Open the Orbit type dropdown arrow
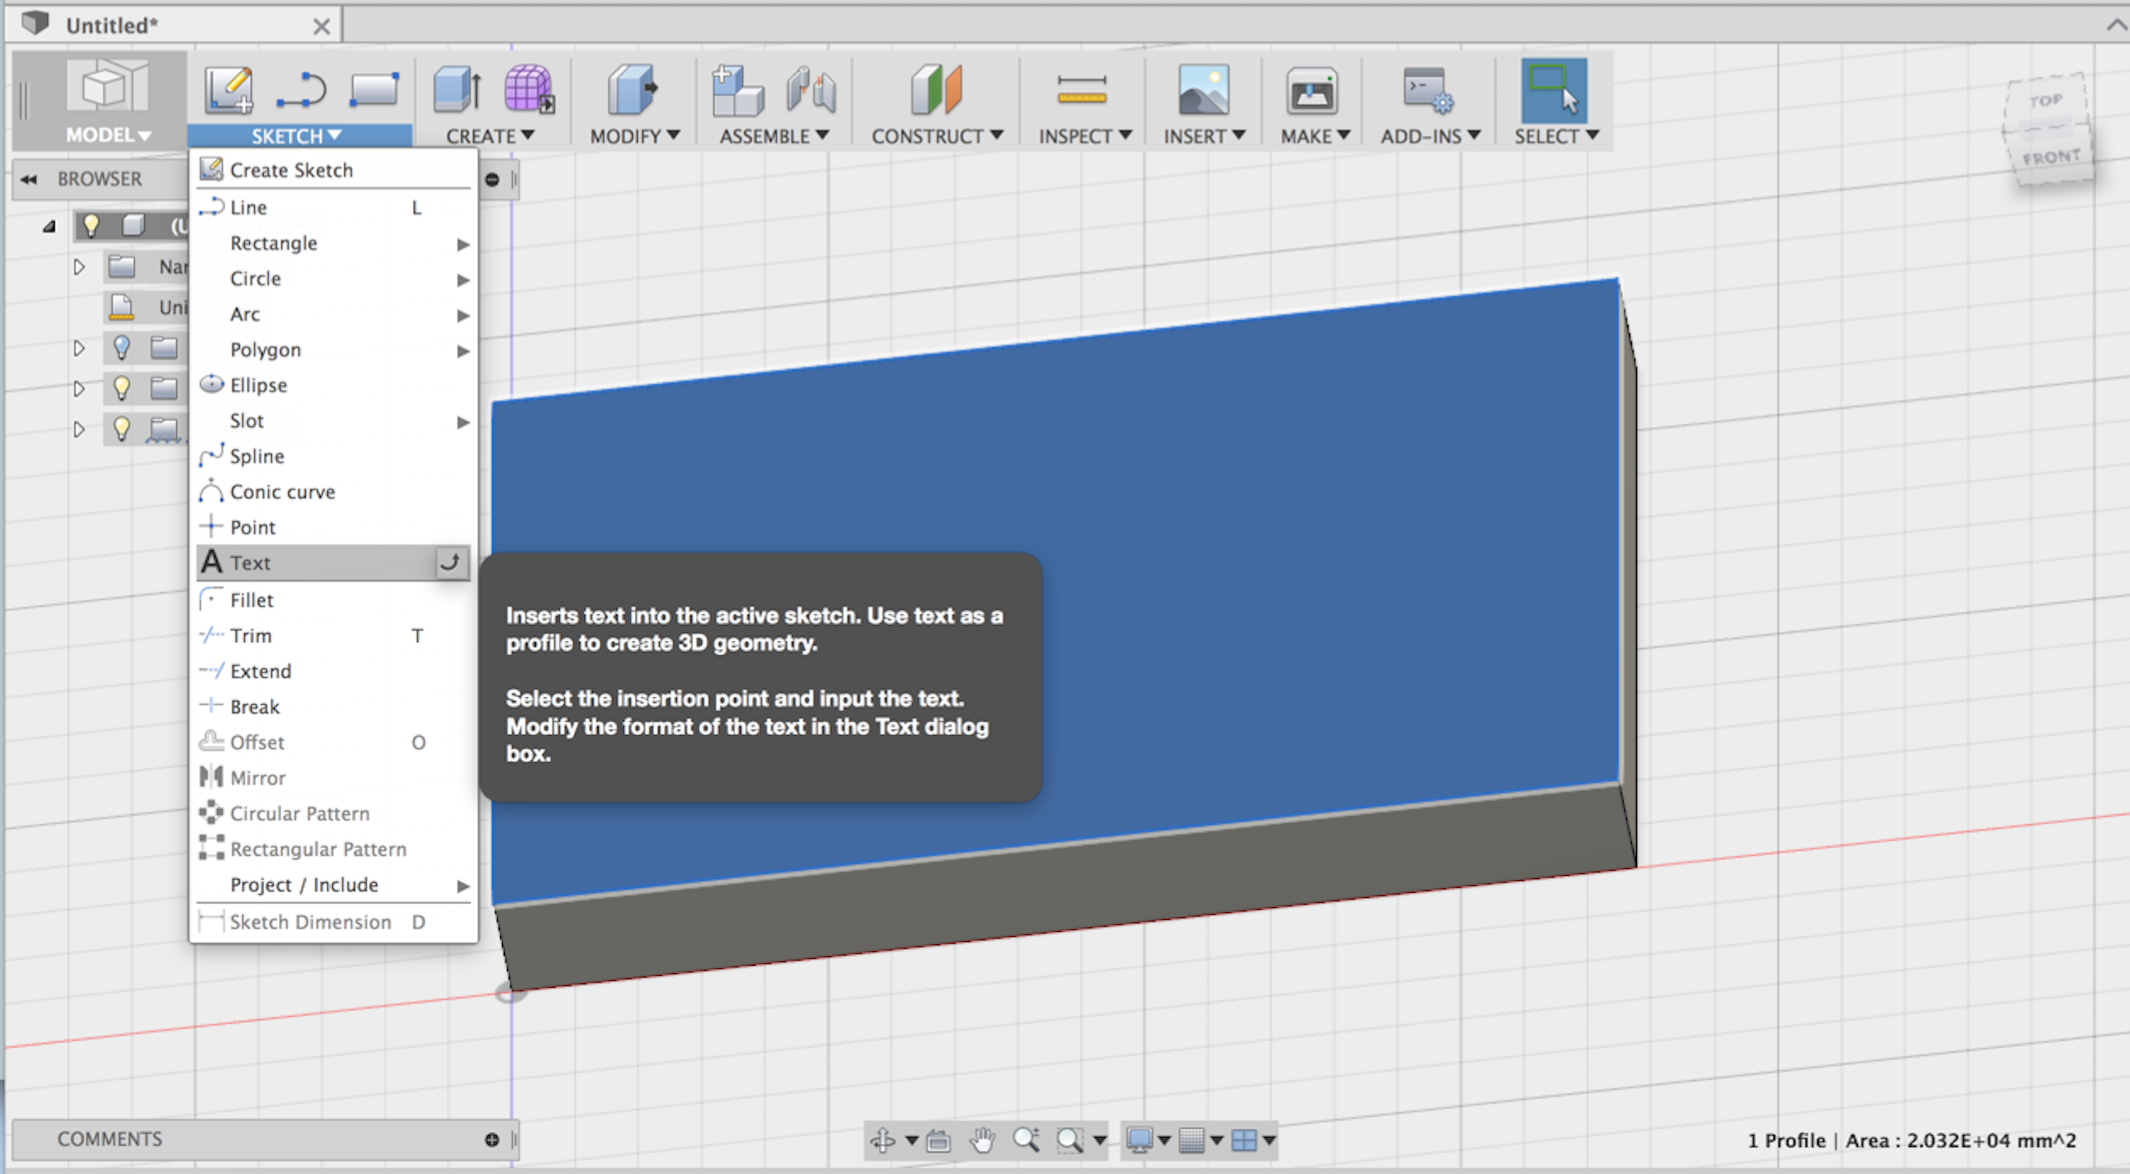 pos(911,1141)
